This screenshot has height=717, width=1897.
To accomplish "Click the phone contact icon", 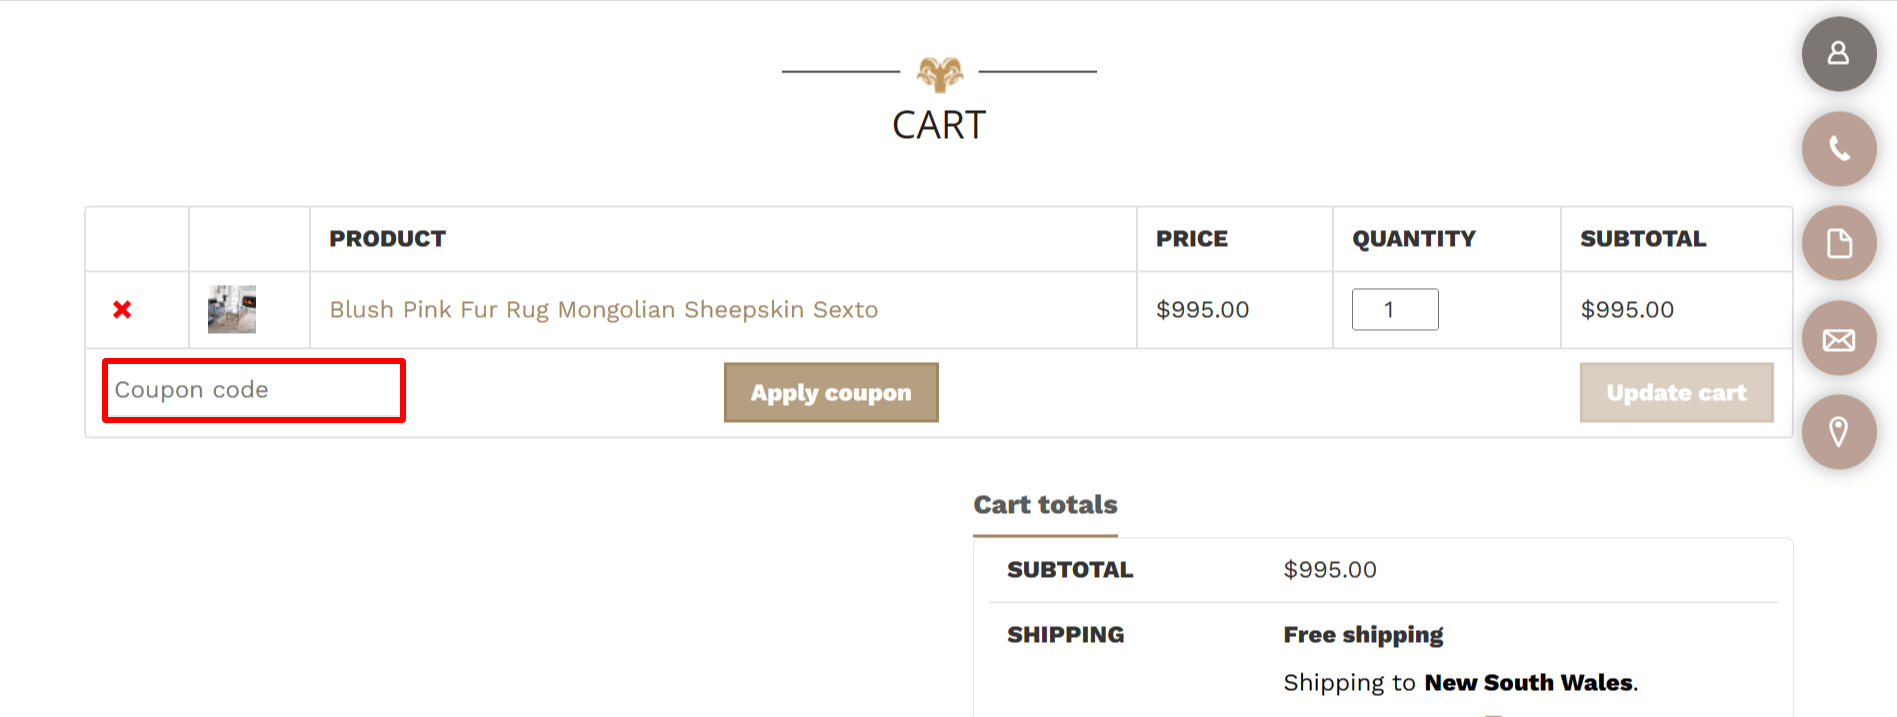I will pyautogui.click(x=1838, y=149).
